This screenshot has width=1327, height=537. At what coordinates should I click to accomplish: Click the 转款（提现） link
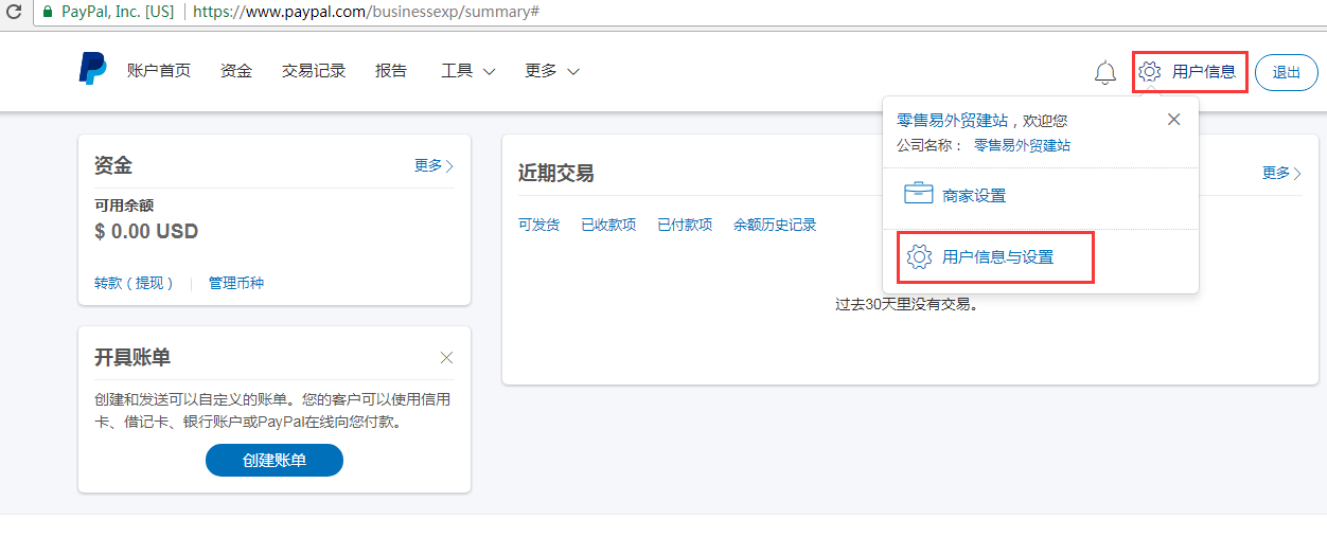click(x=134, y=283)
